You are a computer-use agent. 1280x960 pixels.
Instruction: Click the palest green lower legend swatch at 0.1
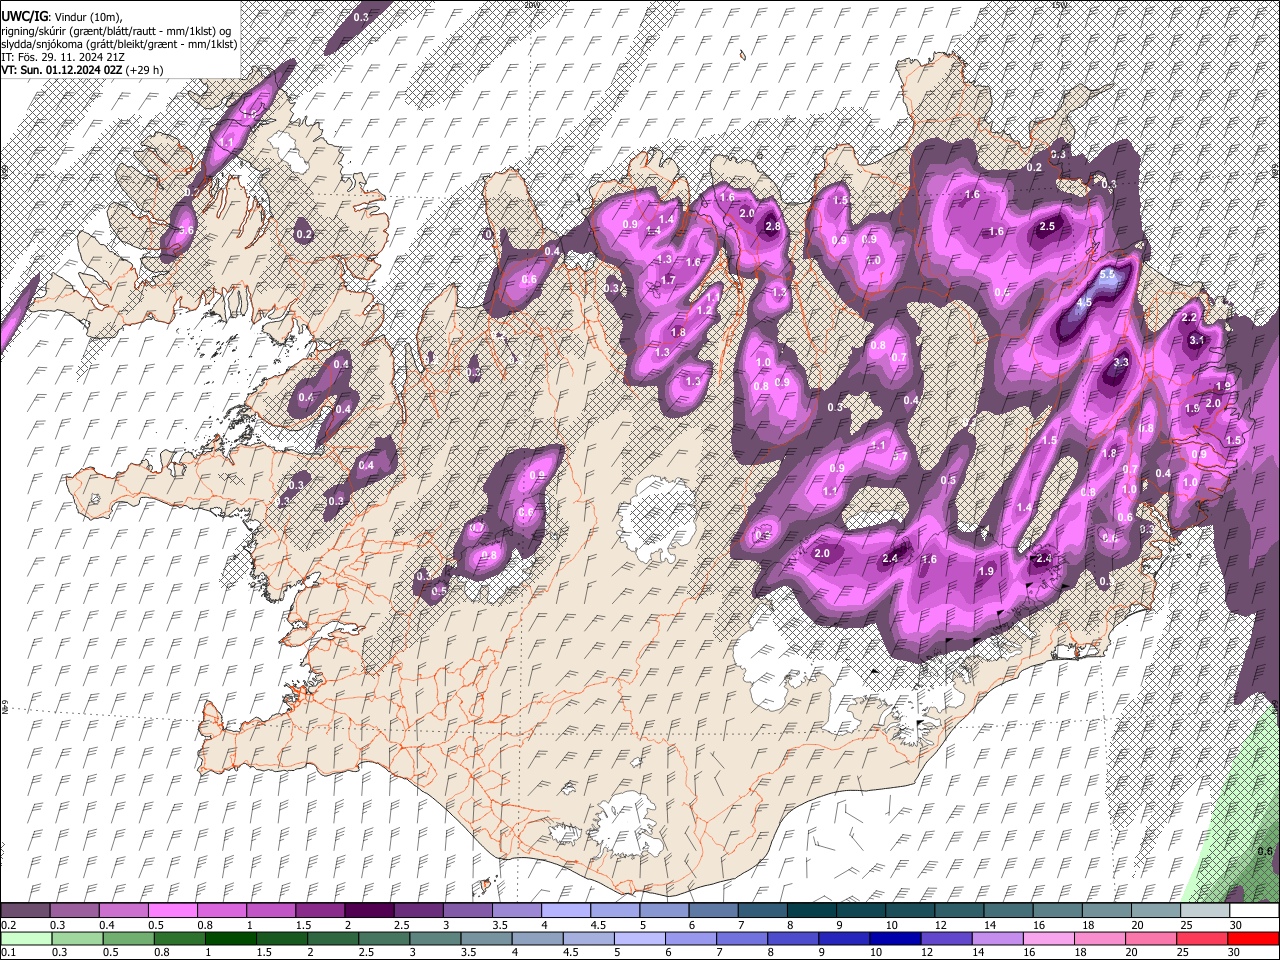[x=25, y=938]
